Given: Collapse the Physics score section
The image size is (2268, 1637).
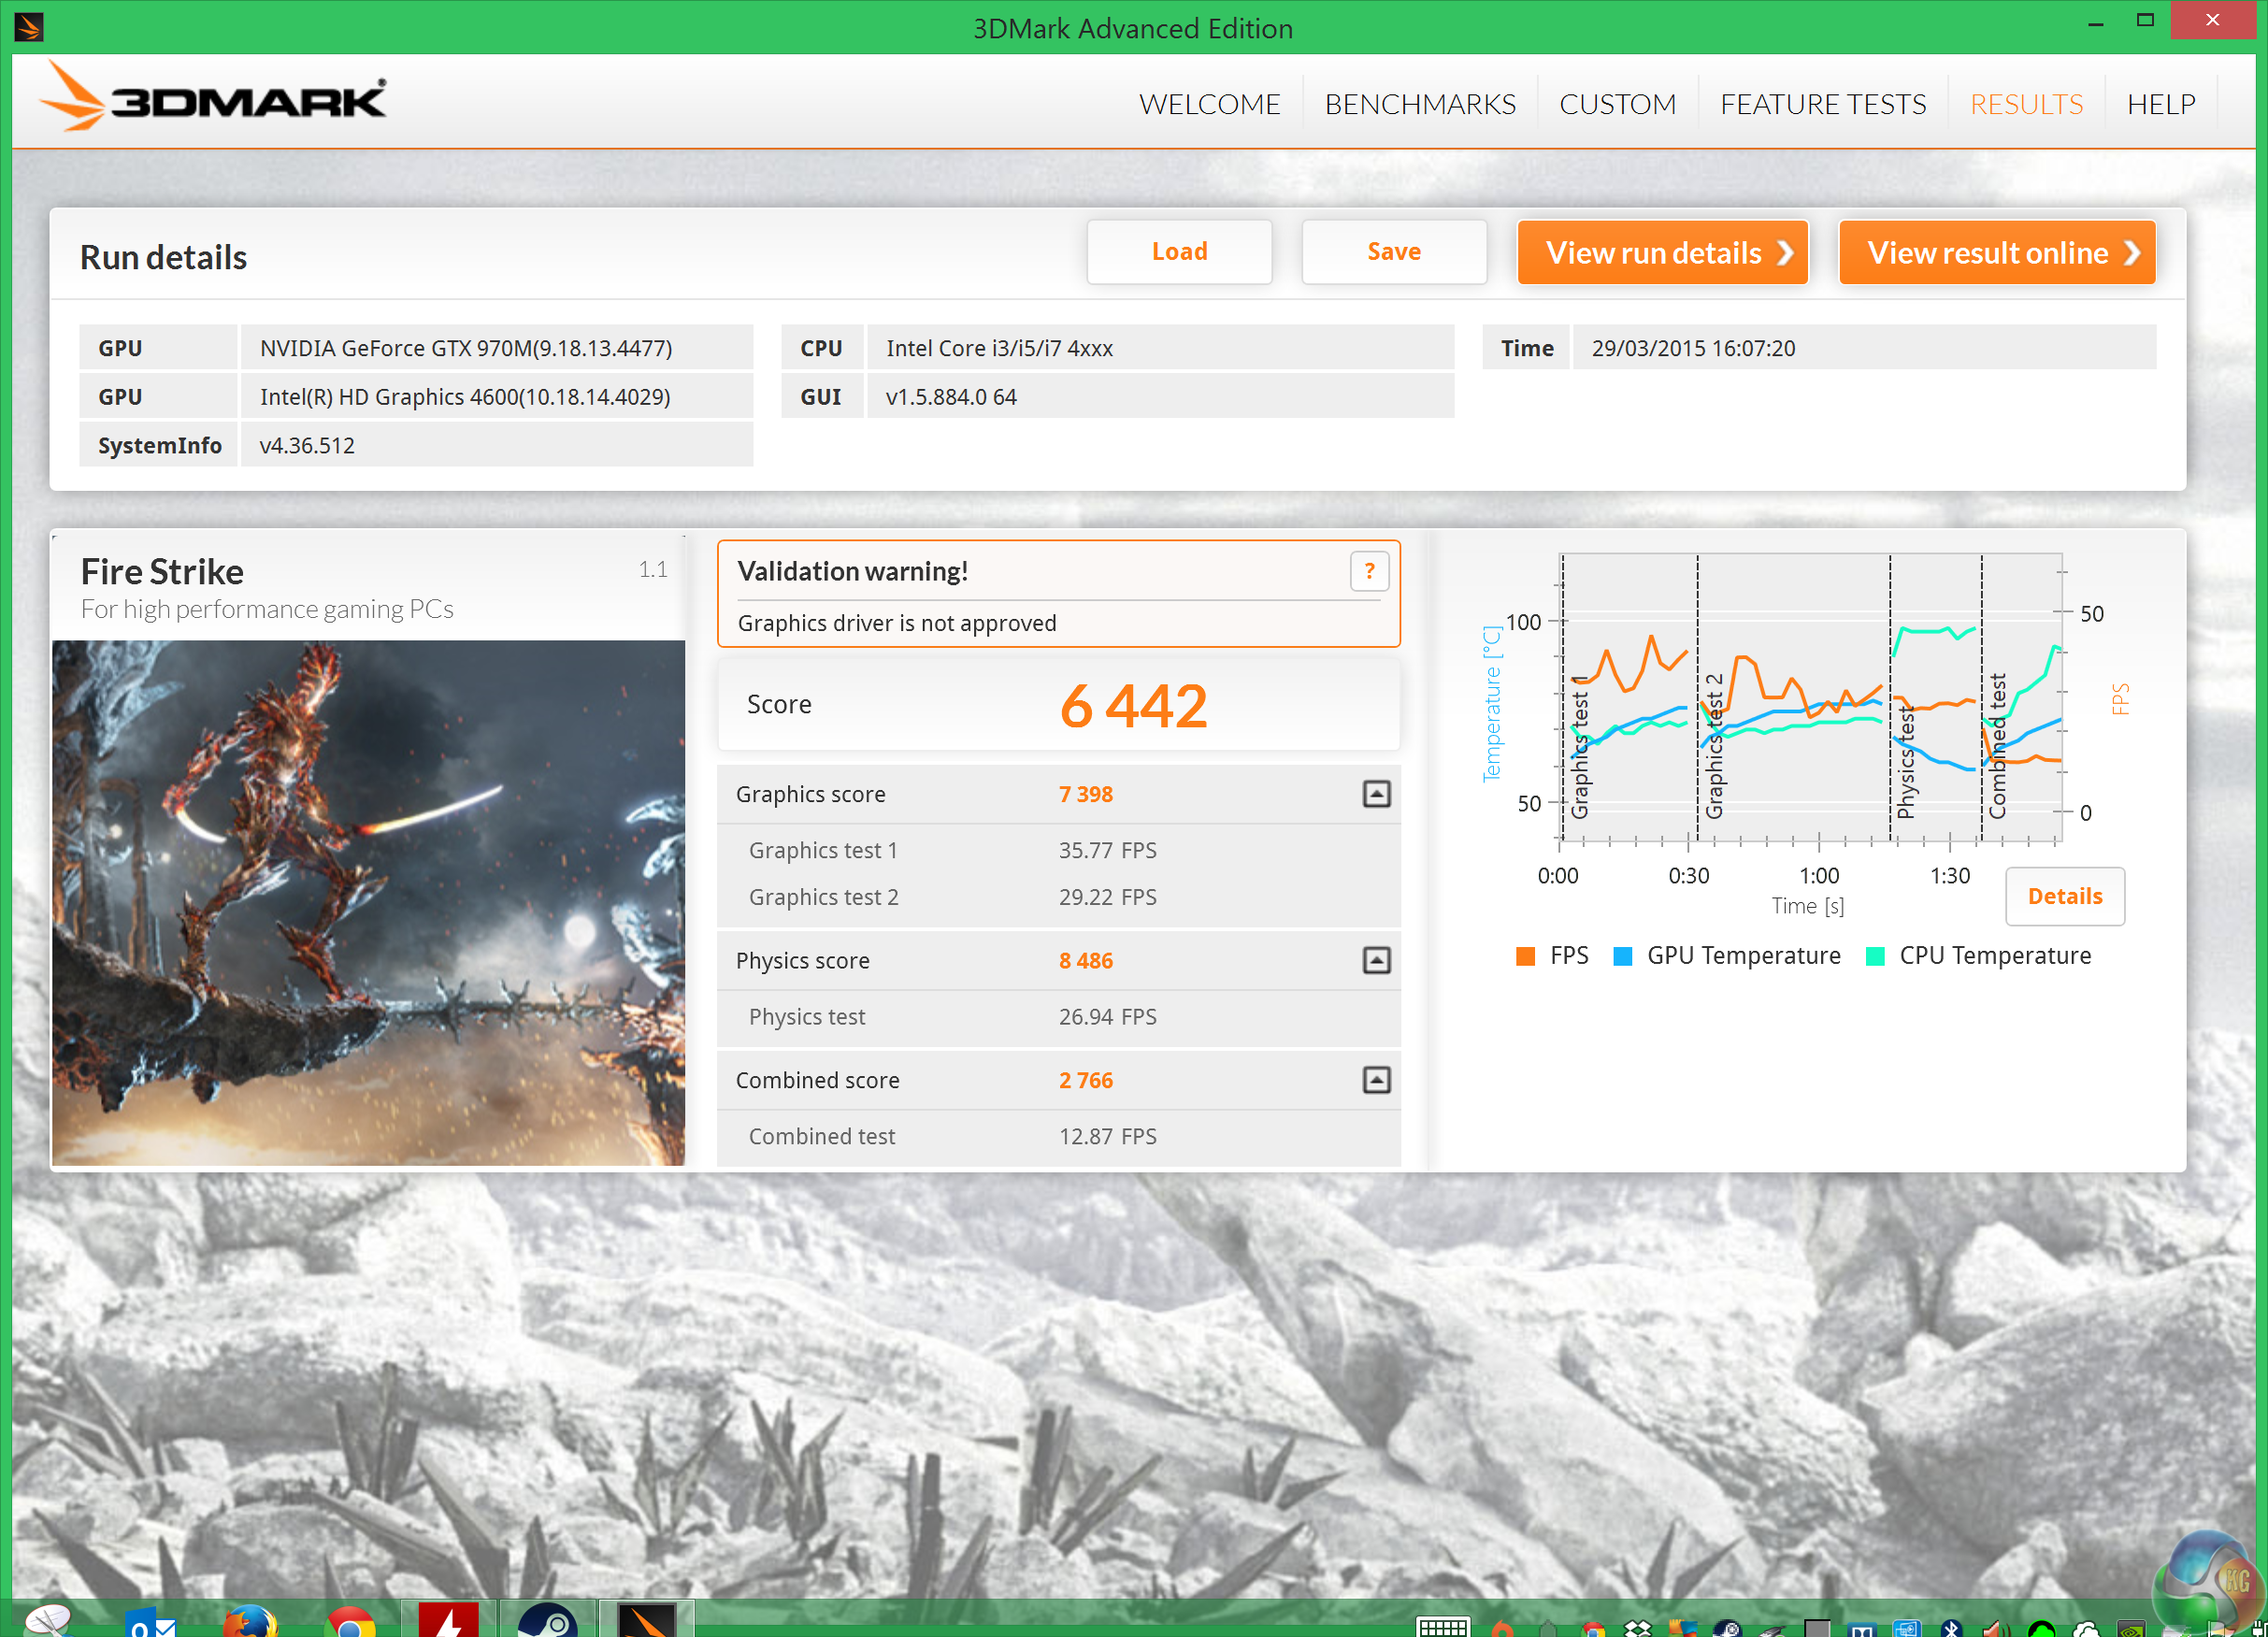Looking at the screenshot, I should point(1376,960).
